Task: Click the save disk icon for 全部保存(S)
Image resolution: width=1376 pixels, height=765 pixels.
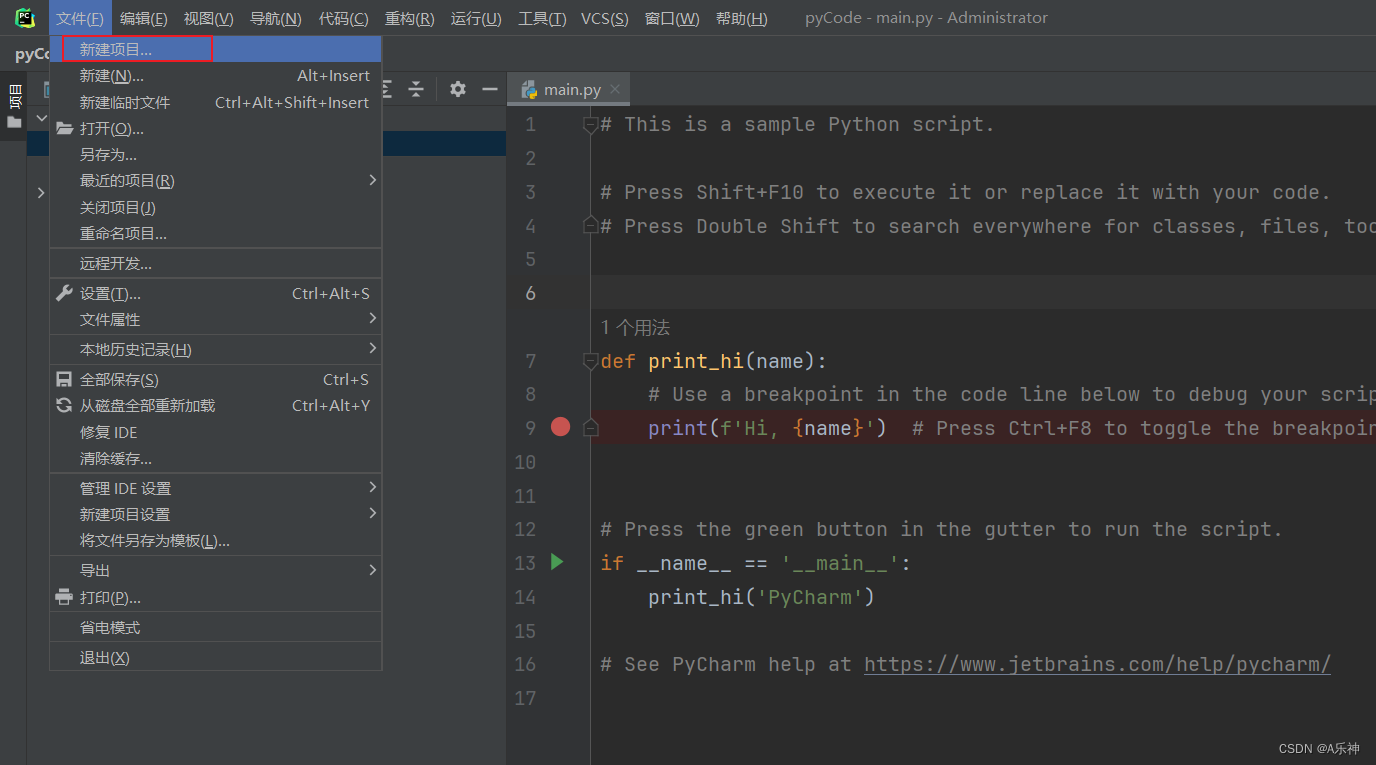Action: click(64, 379)
